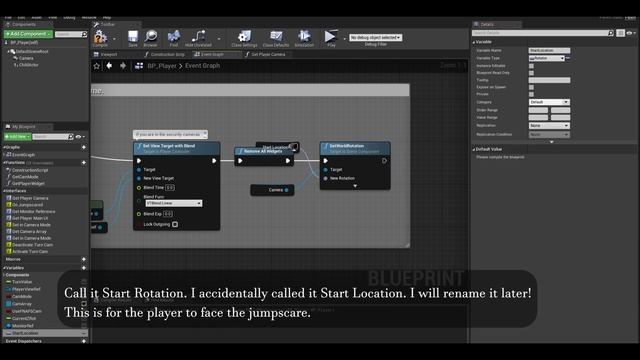Navigate back in graph history

pos(109,66)
